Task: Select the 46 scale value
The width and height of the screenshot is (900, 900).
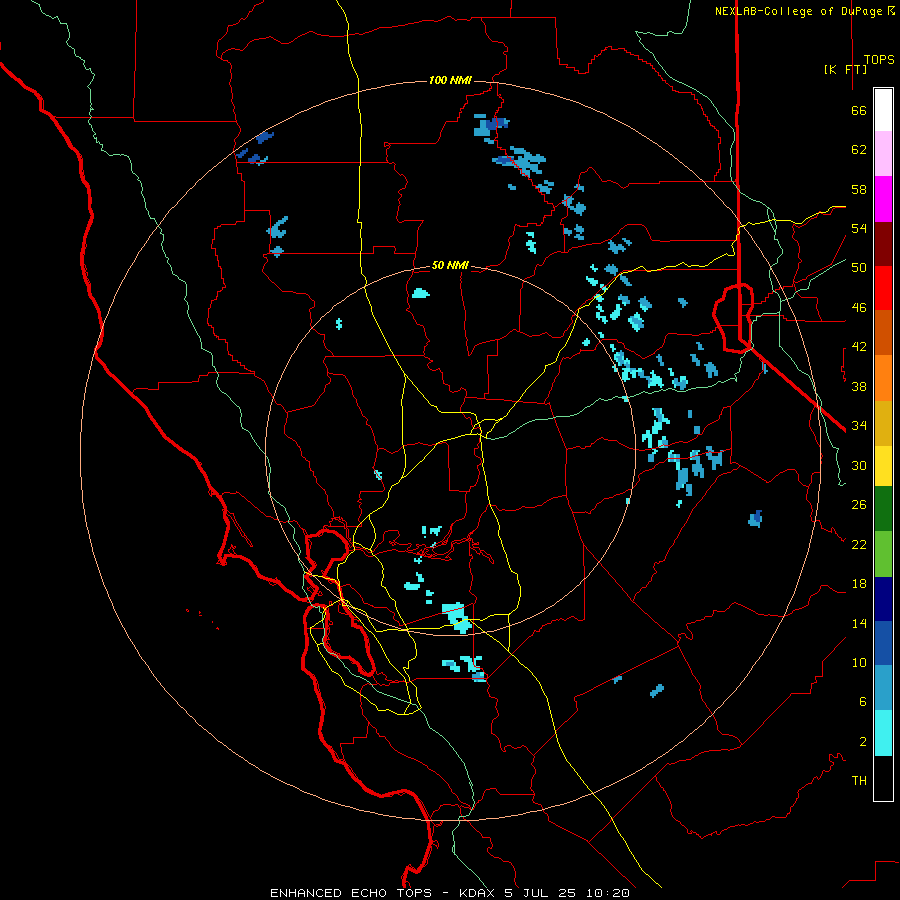Action: tap(859, 308)
